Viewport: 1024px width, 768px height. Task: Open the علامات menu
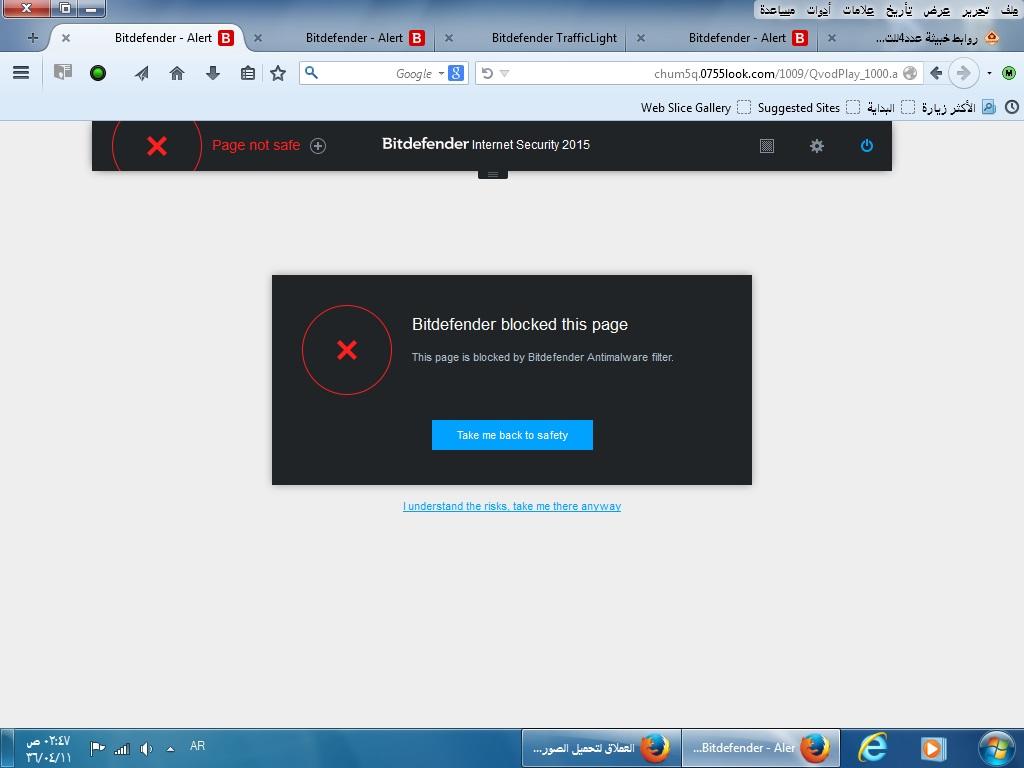point(858,10)
